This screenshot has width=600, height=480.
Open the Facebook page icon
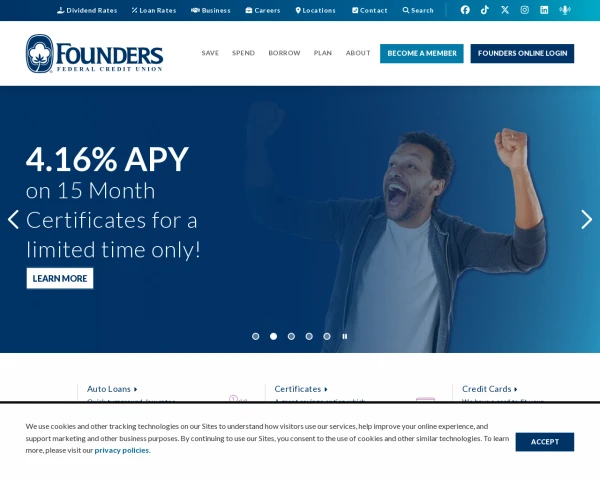(465, 10)
